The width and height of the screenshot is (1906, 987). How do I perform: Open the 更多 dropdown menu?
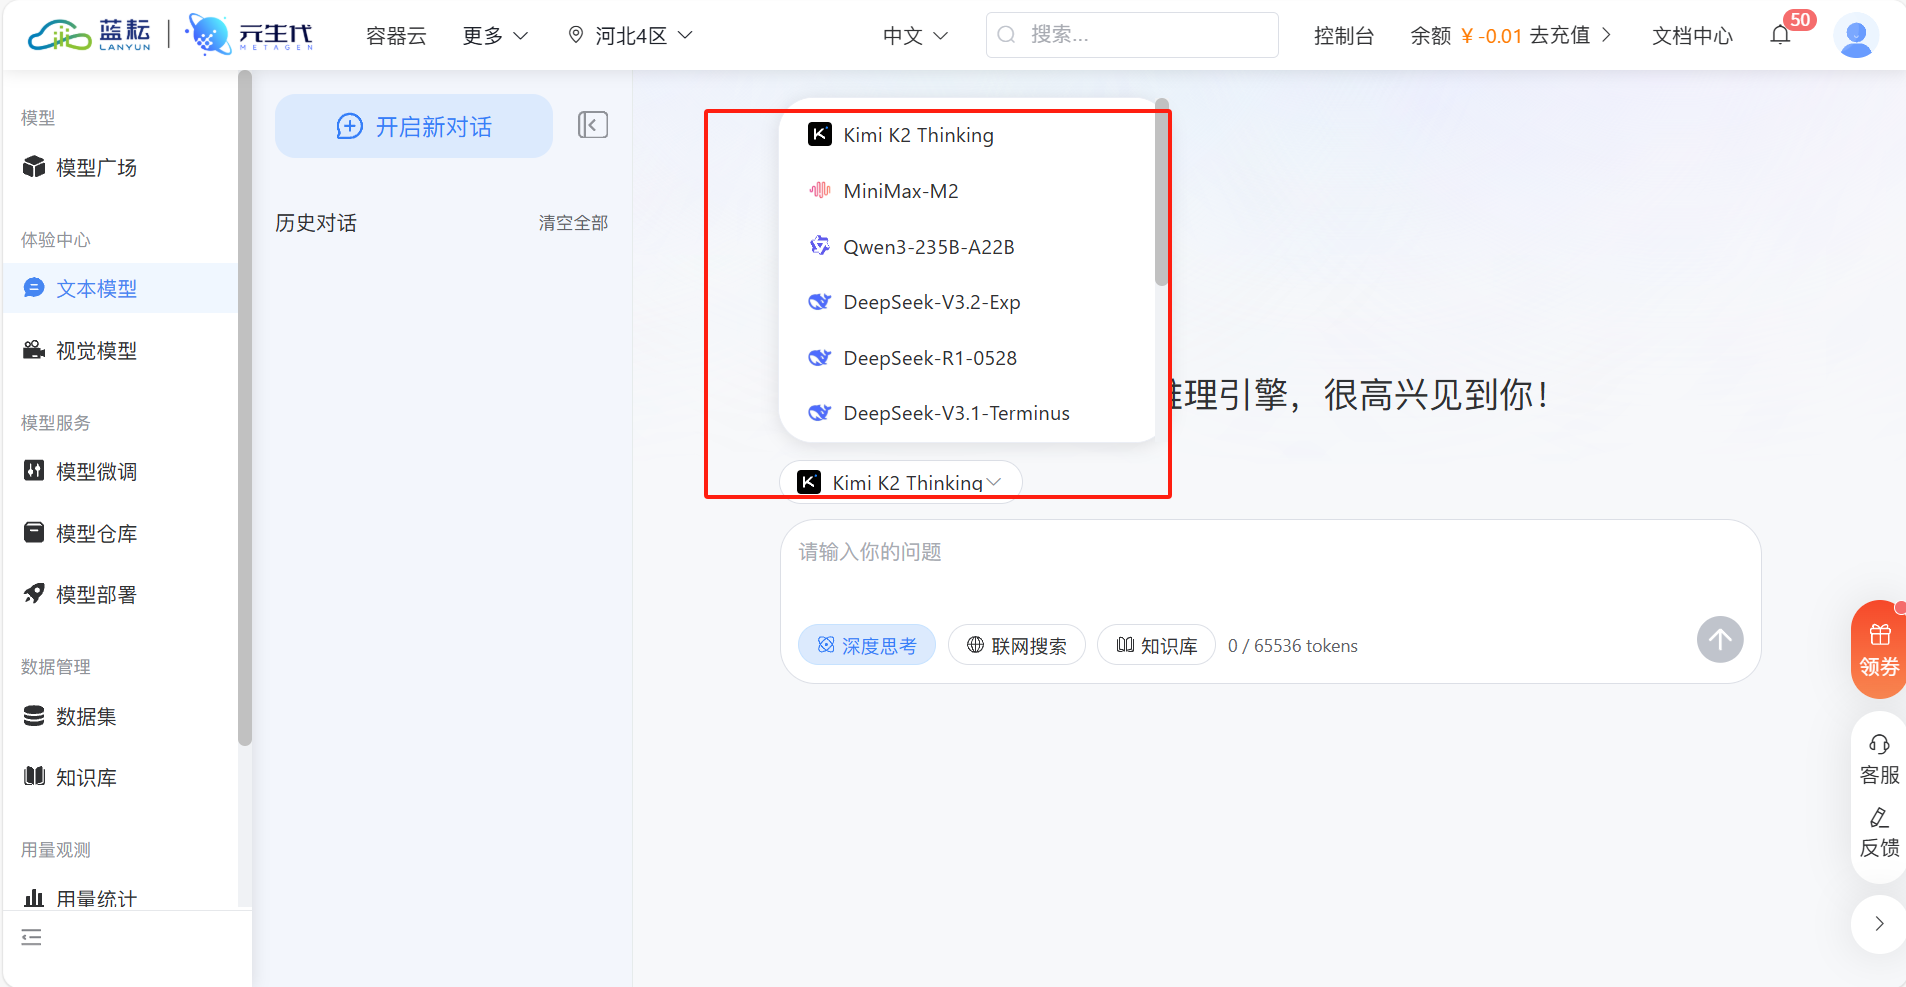click(x=495, y=35)
